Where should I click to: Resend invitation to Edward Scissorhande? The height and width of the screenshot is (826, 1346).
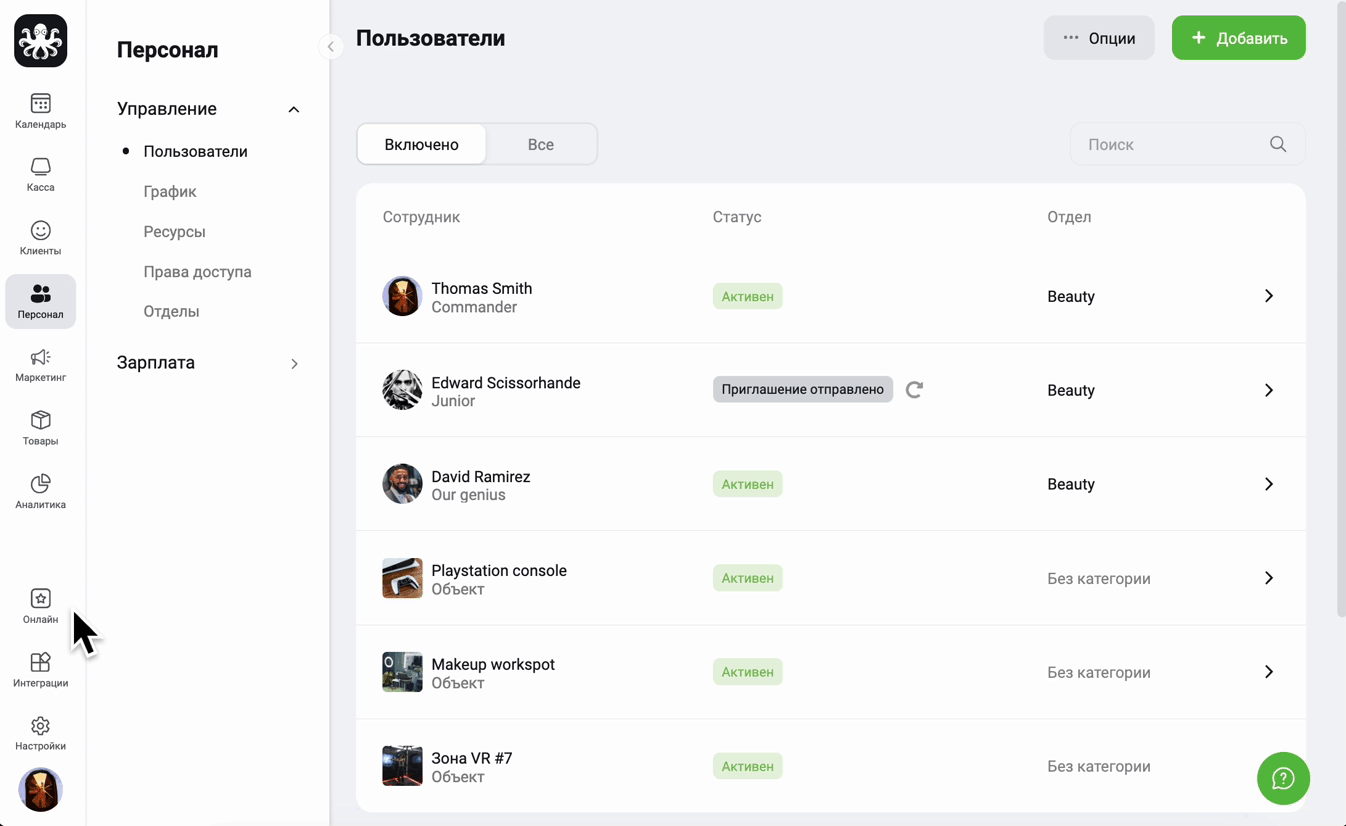(914, 390)
